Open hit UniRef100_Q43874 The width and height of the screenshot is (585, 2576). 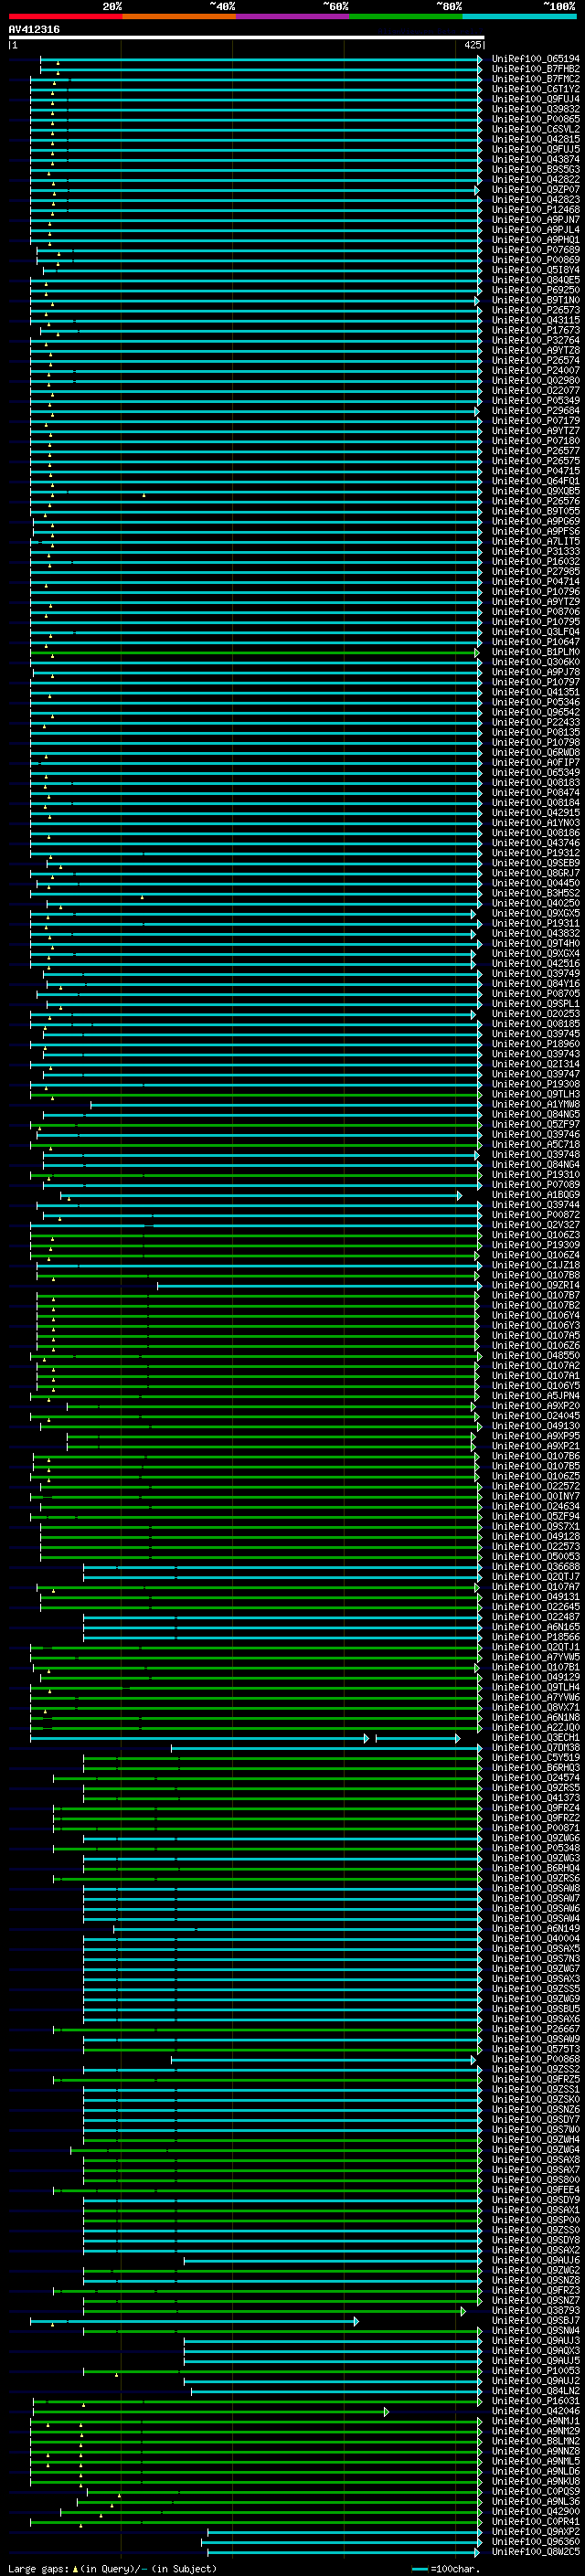click(x=535, y=159)
